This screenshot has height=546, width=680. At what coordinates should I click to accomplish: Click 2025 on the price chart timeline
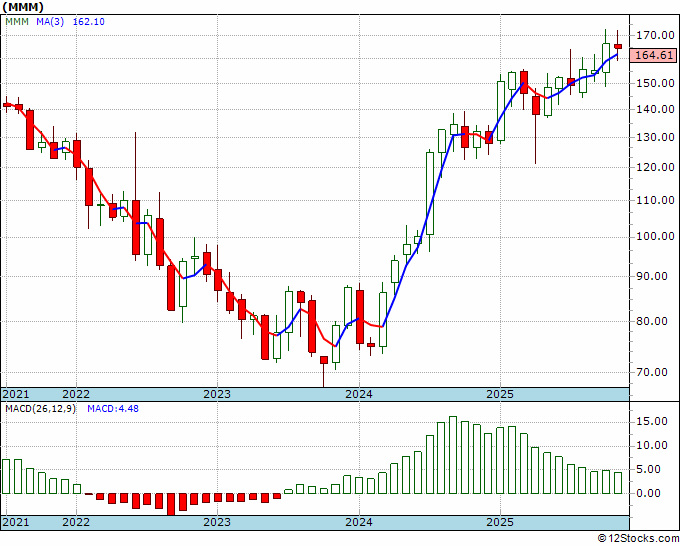pos(500,394)
